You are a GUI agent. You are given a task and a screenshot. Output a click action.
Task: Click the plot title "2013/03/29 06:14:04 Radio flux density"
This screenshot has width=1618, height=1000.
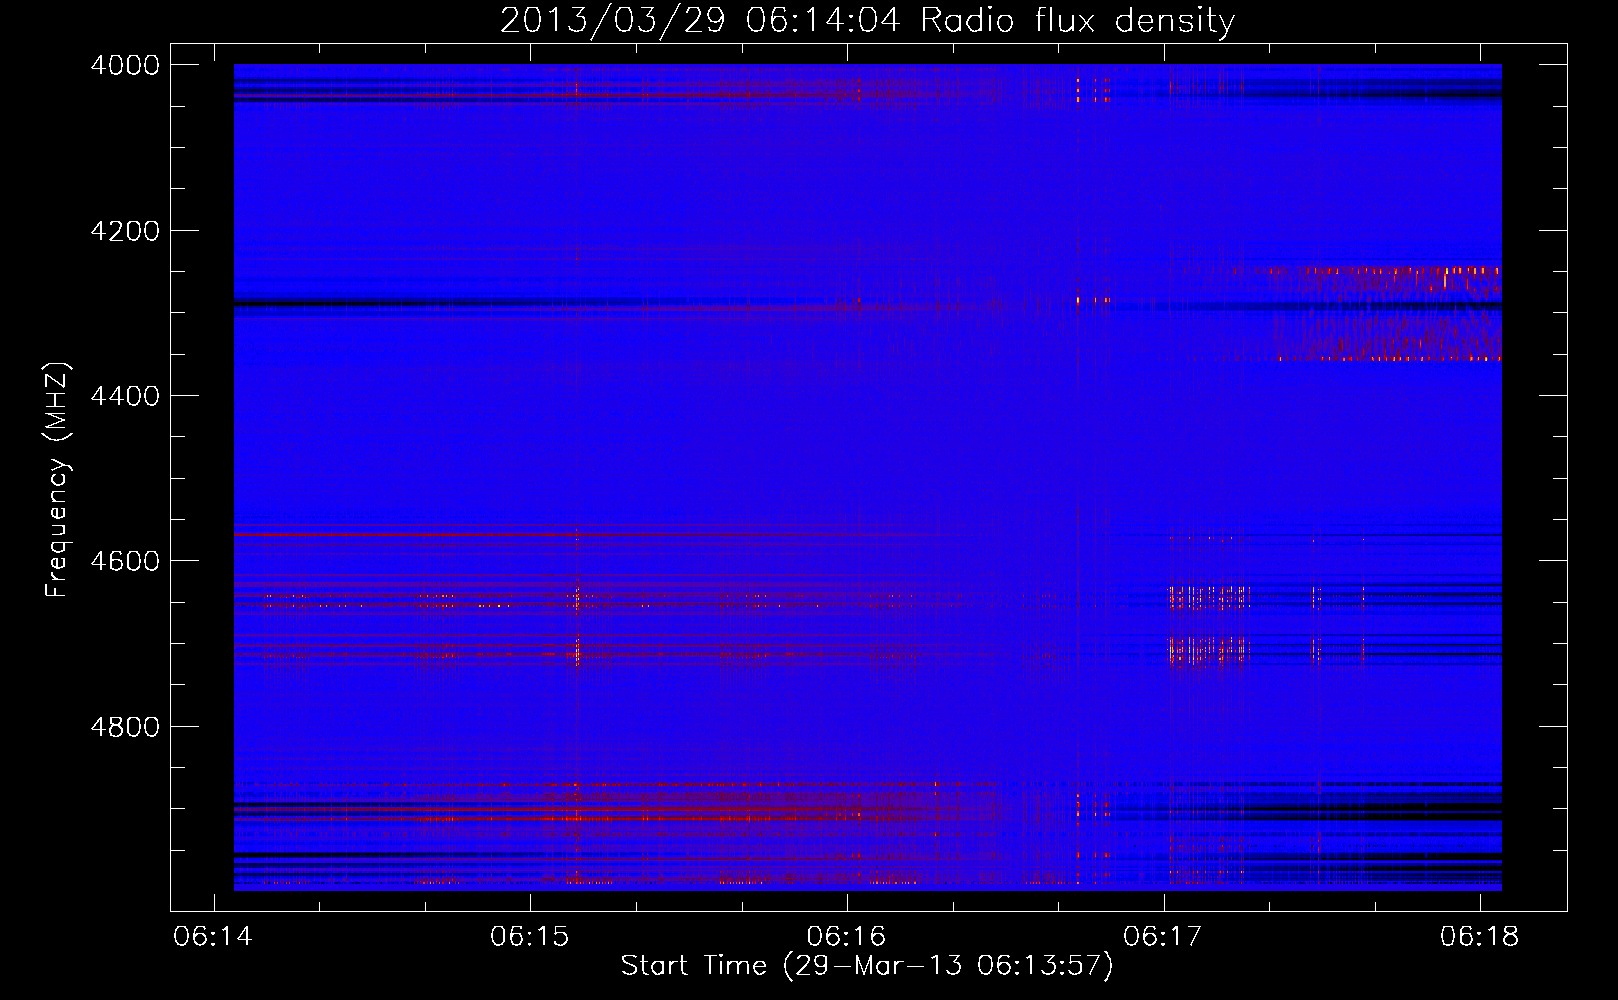(867, 21)
